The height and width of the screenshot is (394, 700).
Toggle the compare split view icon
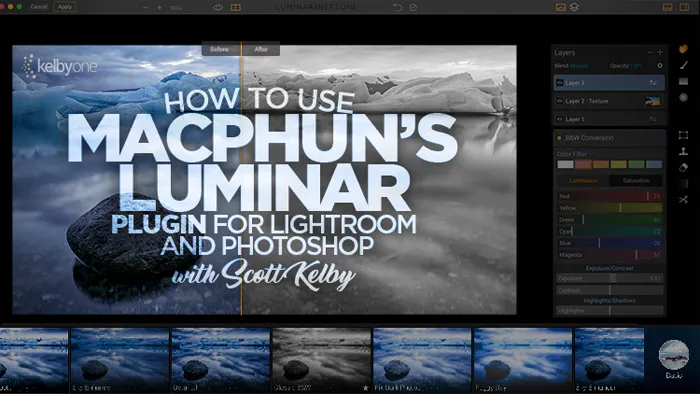235,7
